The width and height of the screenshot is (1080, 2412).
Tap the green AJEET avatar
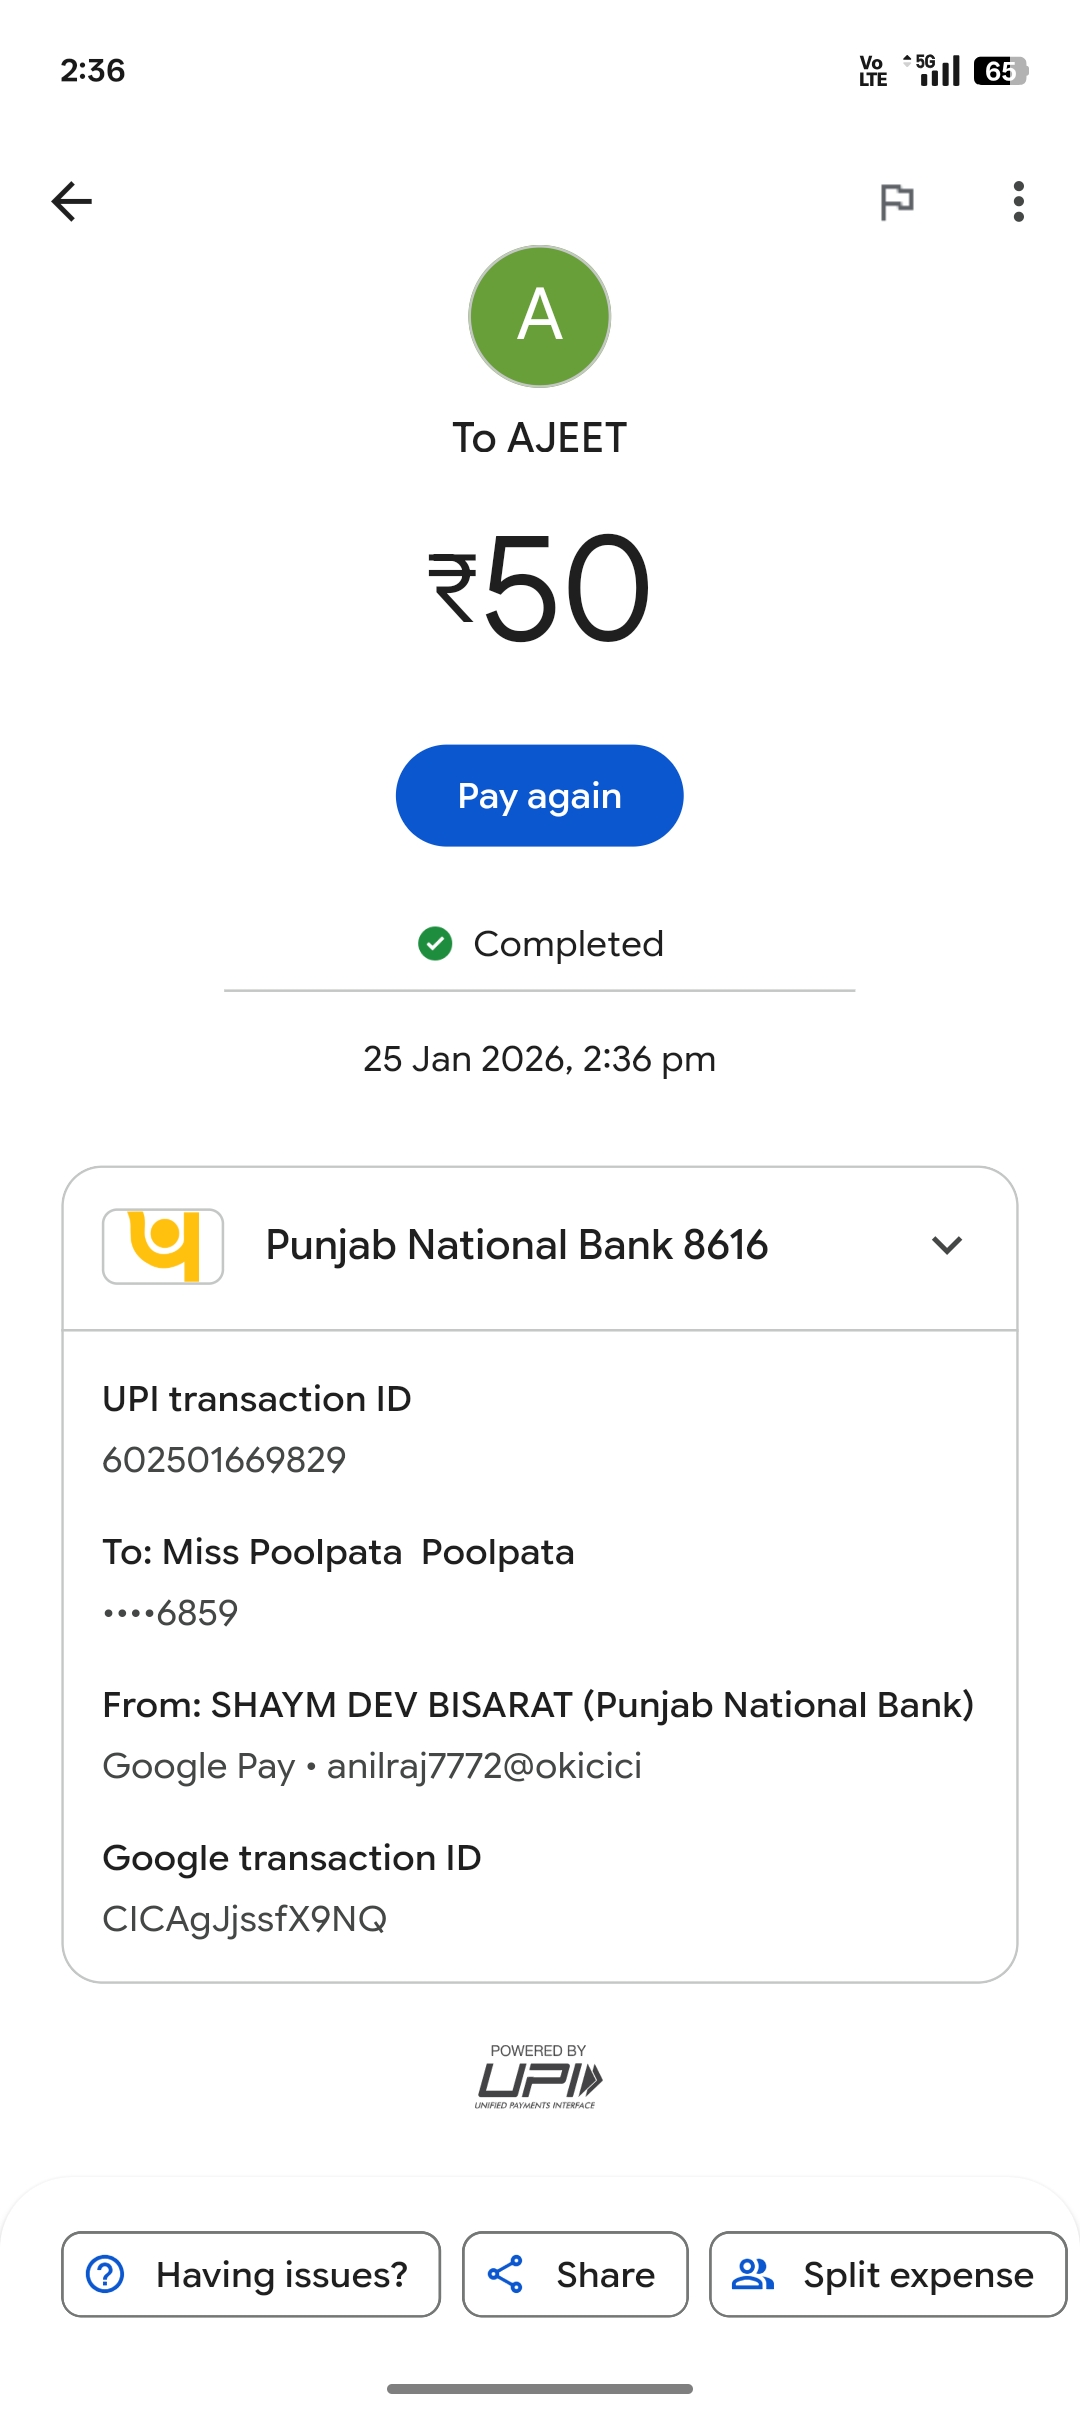[x=540, y=316]
